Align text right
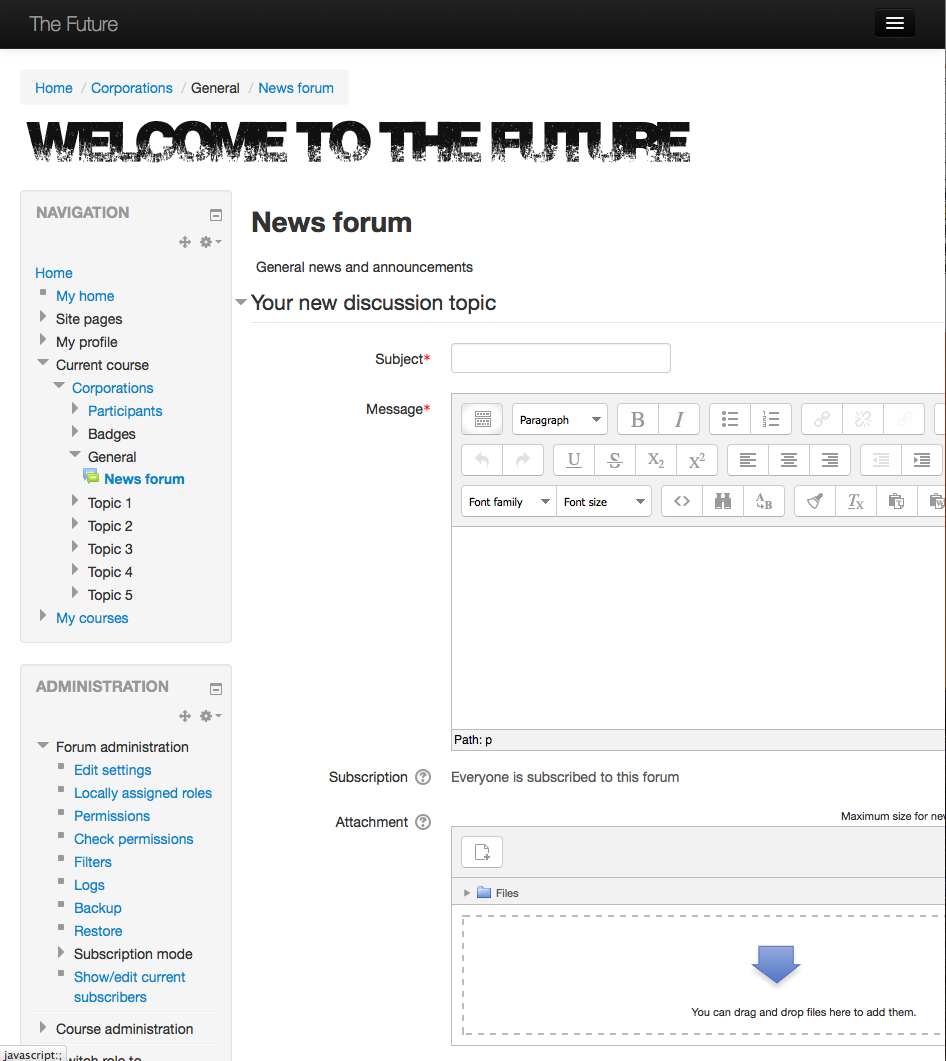The height and width of the screenshot is (1061, 946). 830,461
